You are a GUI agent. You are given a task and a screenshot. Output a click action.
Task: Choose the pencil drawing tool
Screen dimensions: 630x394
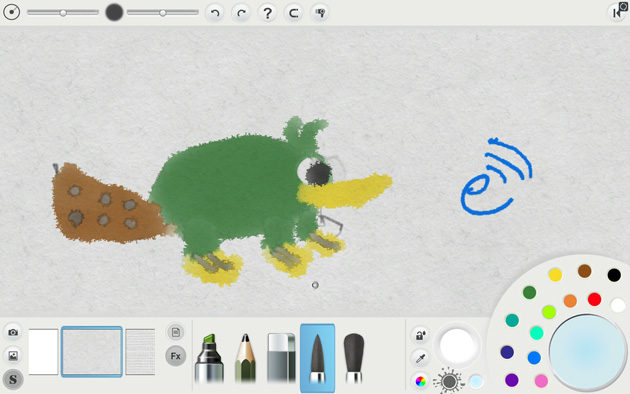click(245, 357)
